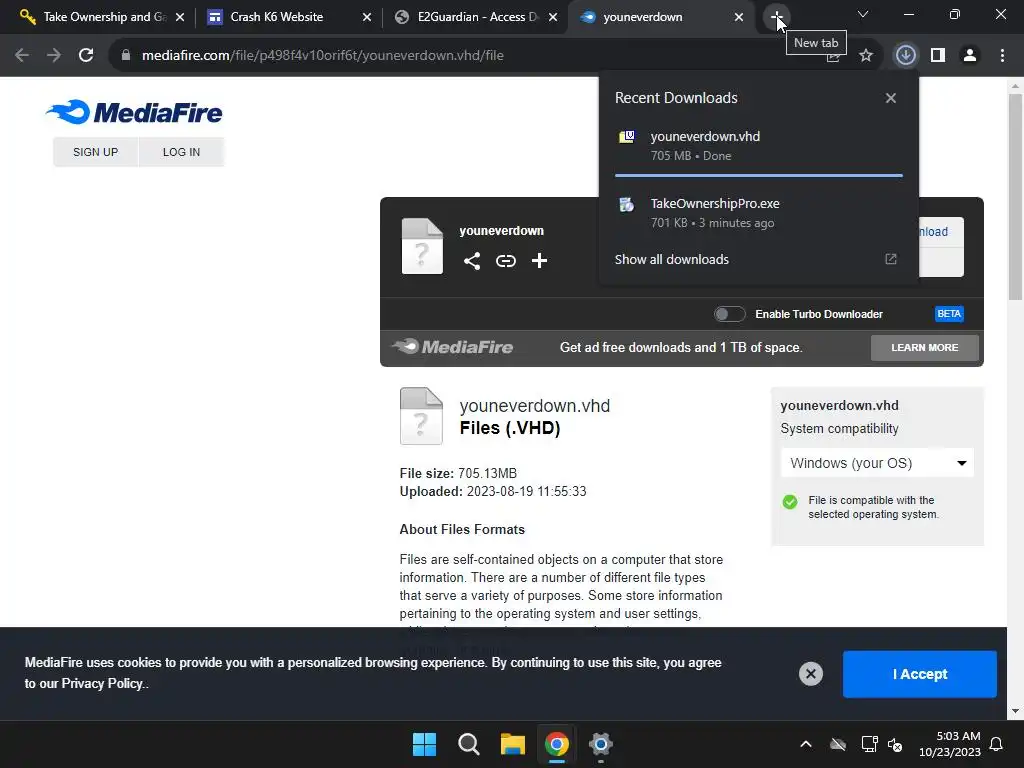Open Windows Start menu
Viewport: 1024px width, 768px height.
tap(424, 744)
